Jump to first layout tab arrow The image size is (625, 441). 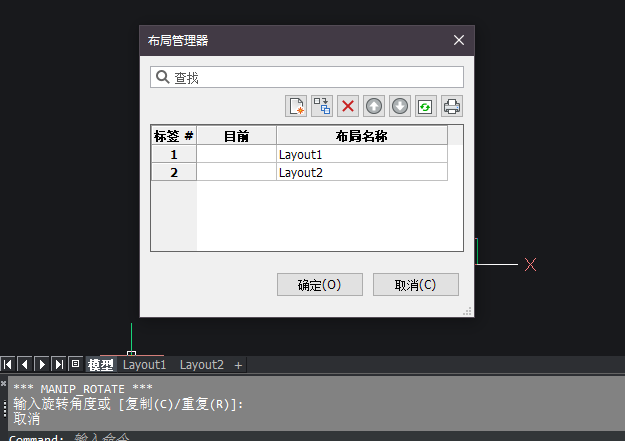[x=8, y=365]
